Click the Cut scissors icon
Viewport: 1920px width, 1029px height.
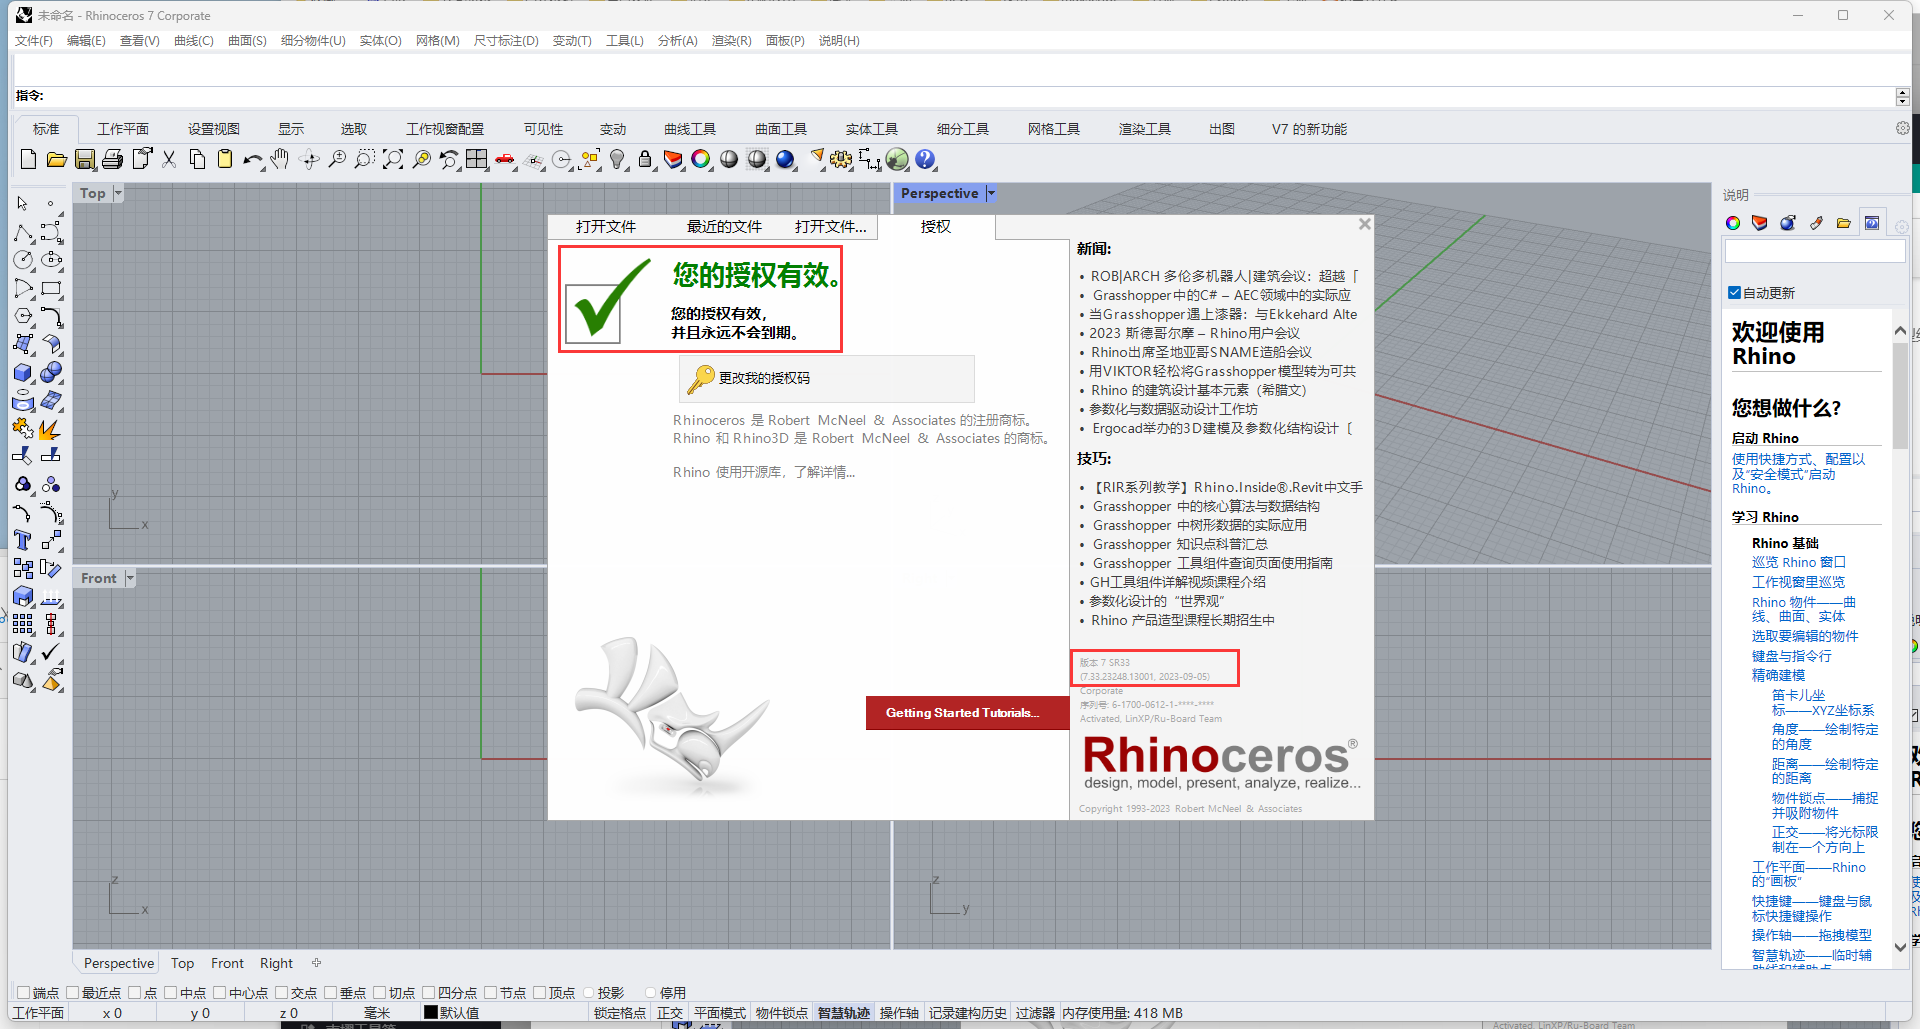pyautogui.click(x=169, y=160)
